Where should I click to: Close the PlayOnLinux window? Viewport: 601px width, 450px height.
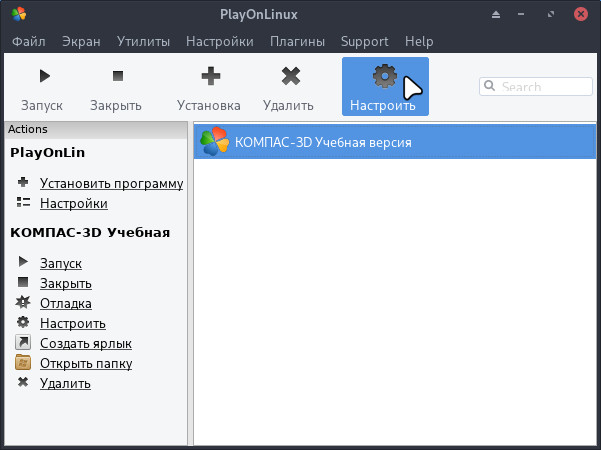(x=581, y=15)
